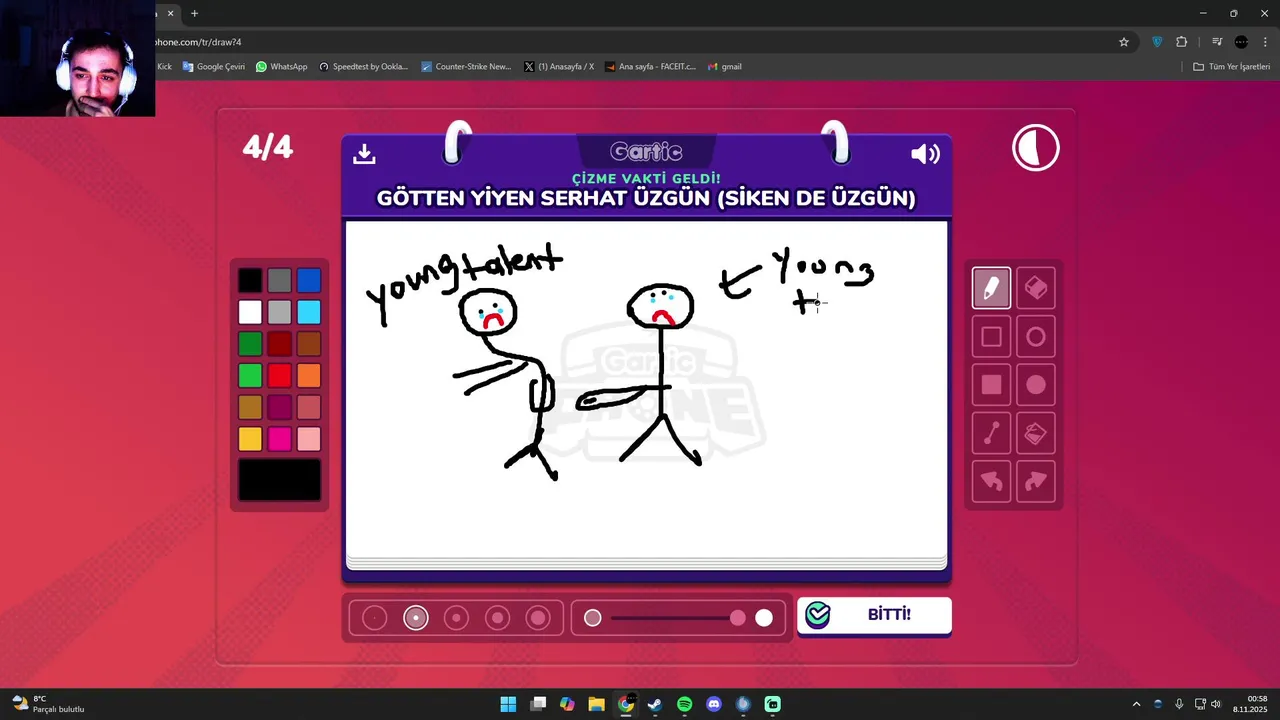Redo the undone drawing stroke

1036,481
